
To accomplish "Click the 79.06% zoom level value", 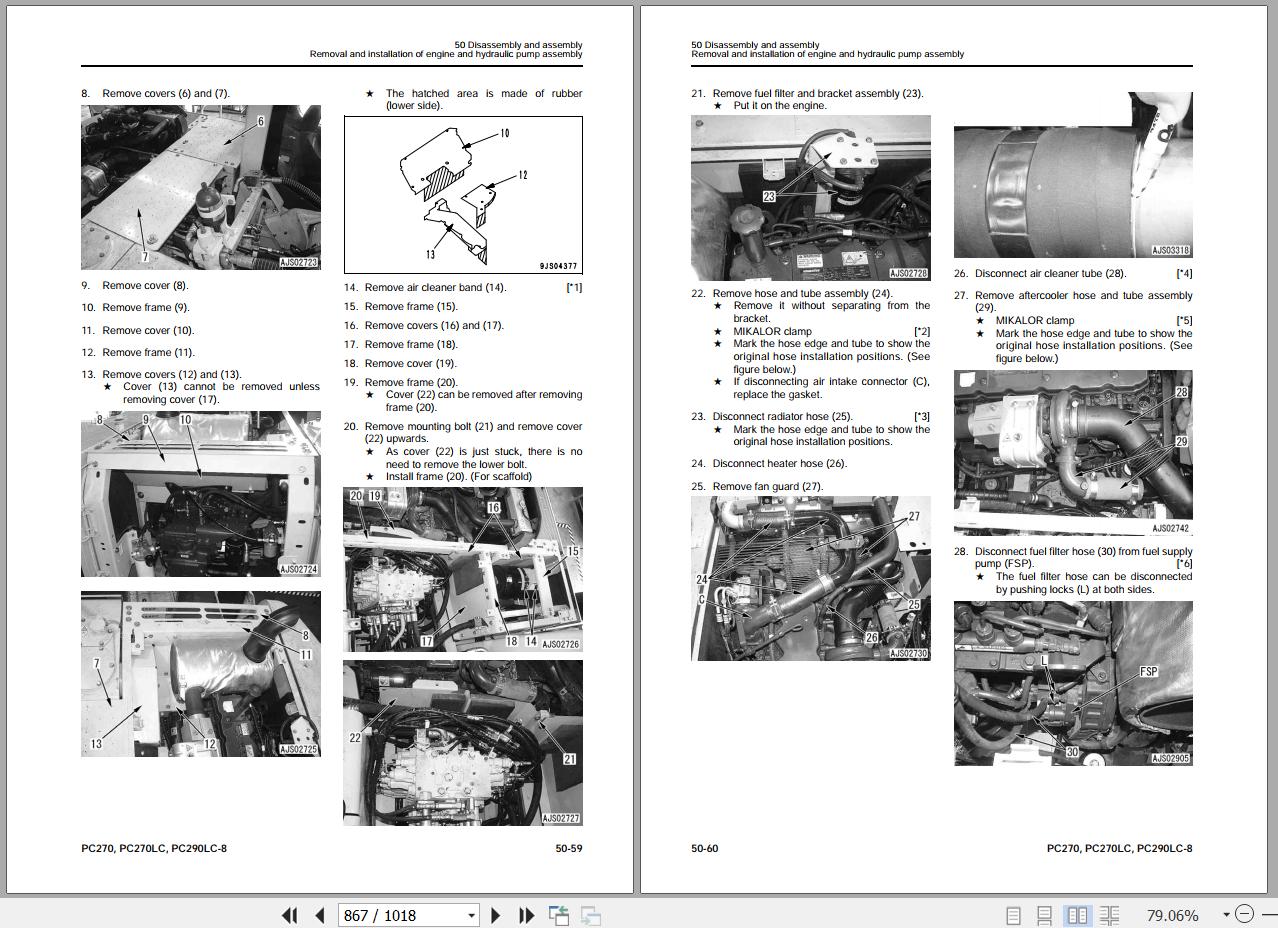I will [x=1172, y=915].
